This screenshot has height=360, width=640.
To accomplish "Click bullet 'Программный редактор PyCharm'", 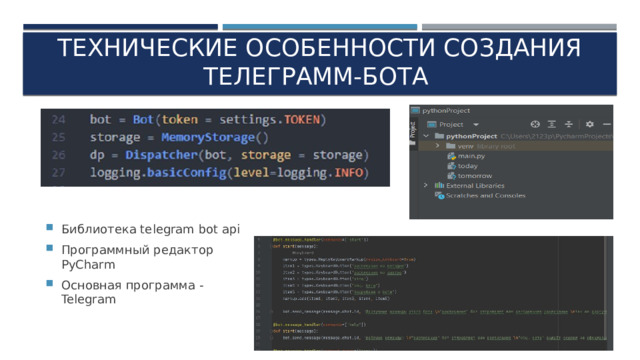I will (x=137, y=257).
